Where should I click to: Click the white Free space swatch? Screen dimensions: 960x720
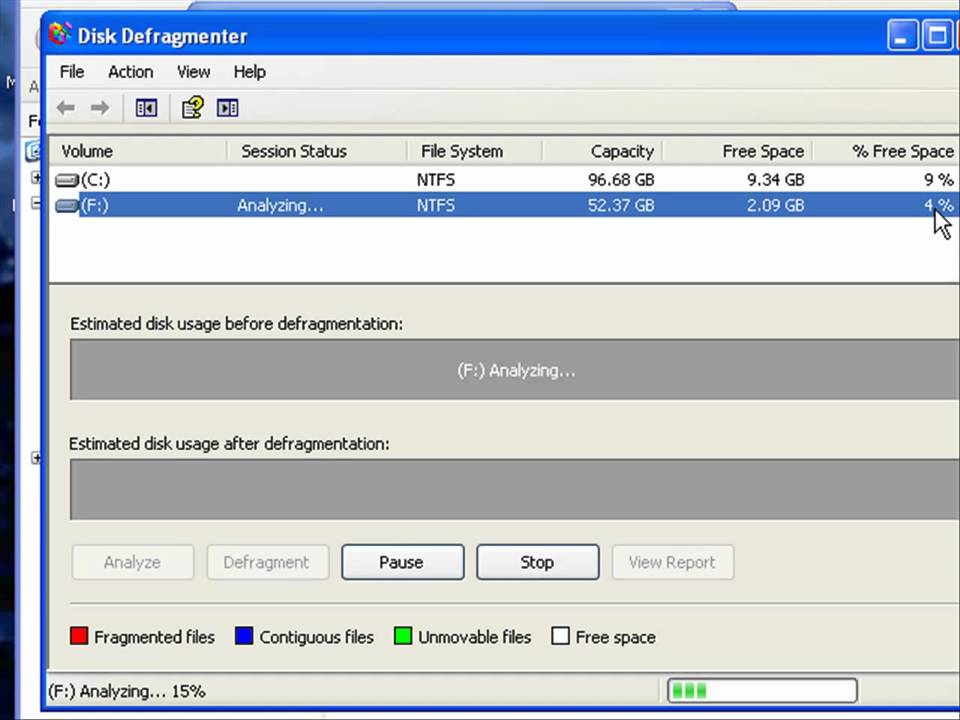[x=560, y=636]
